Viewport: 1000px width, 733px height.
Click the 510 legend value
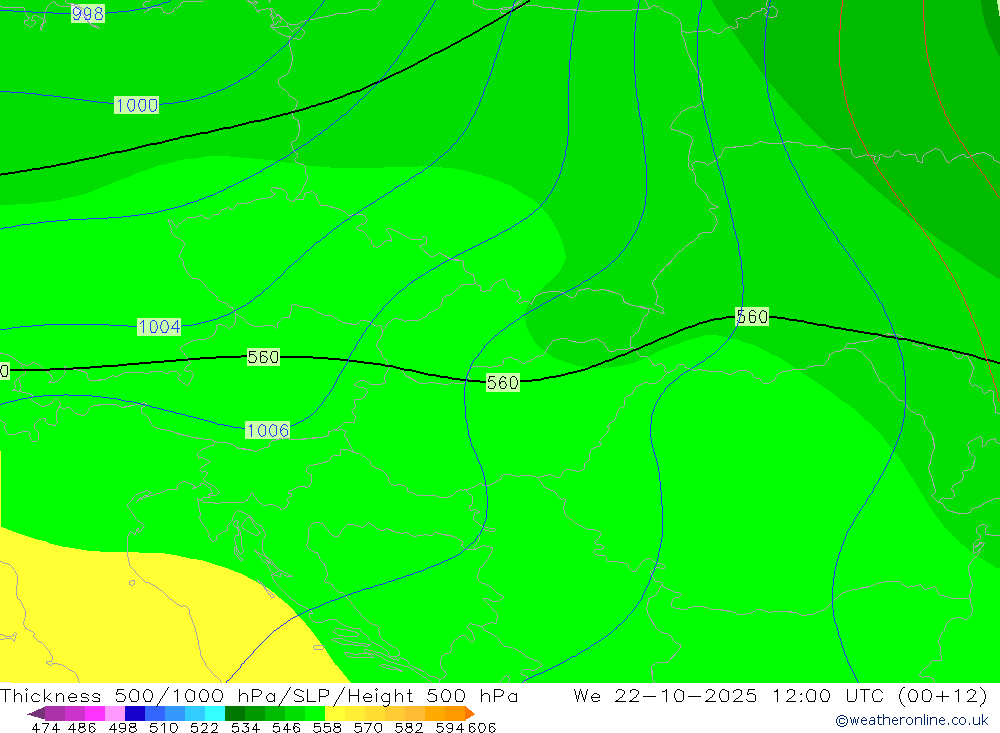[x=163, y=728]
